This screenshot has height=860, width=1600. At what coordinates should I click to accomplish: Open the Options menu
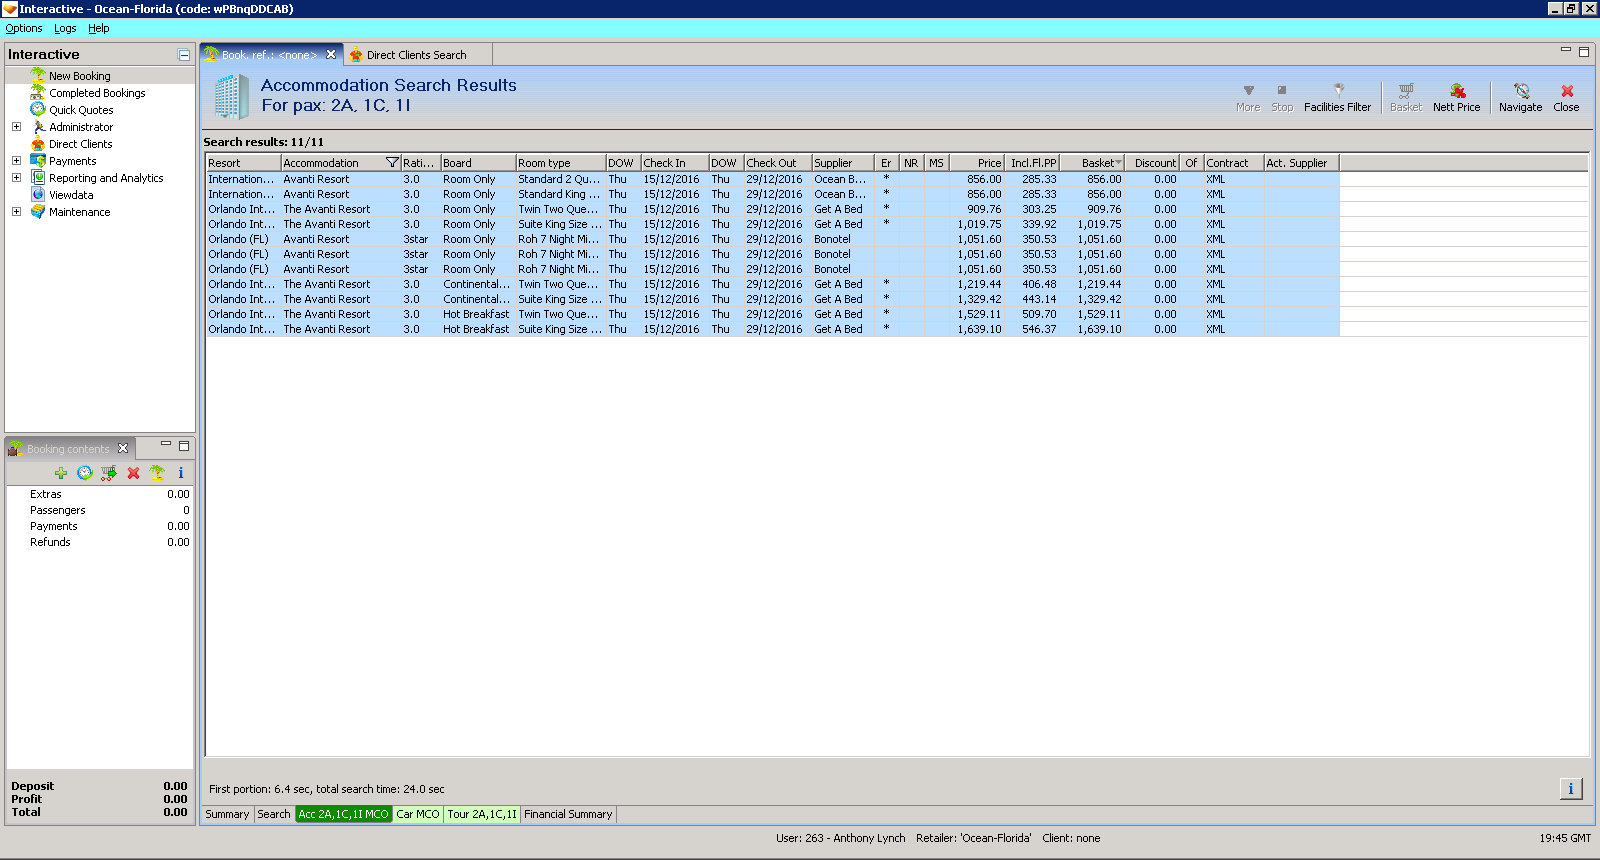pos(24,28)
